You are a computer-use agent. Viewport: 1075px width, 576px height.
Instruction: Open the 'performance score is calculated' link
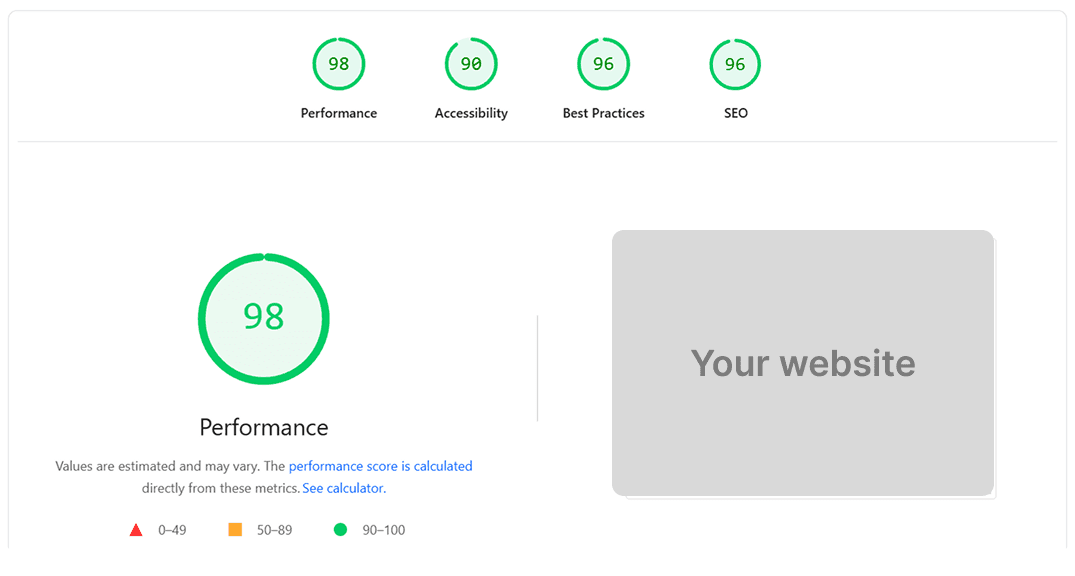[x=381, y=466]
